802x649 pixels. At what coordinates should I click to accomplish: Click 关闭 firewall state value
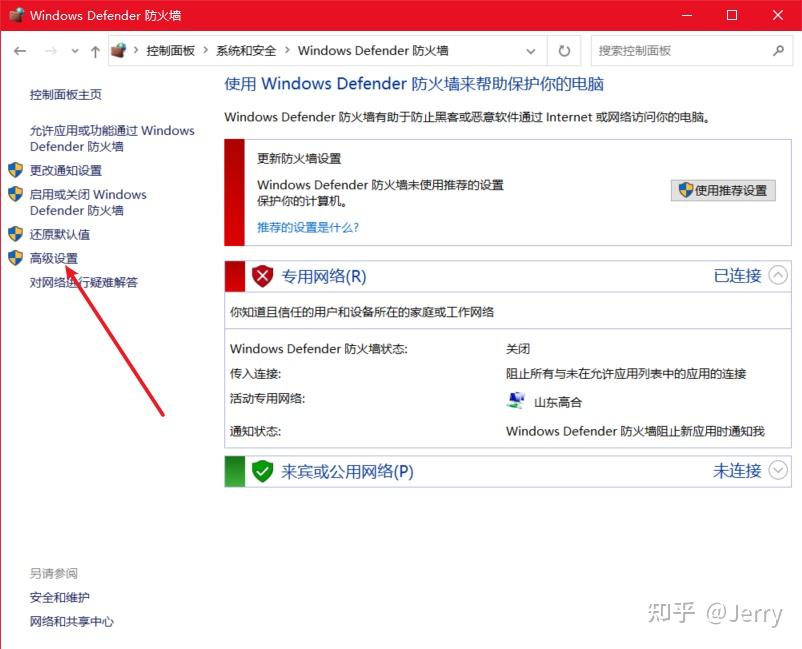pos(518,349)
